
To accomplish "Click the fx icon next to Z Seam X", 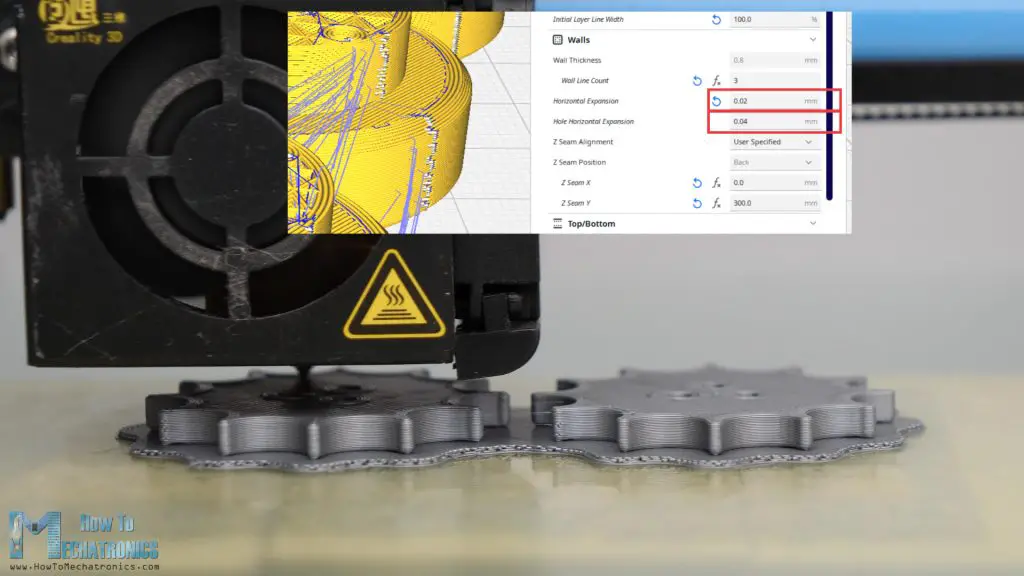I will (x=716, y=182).
